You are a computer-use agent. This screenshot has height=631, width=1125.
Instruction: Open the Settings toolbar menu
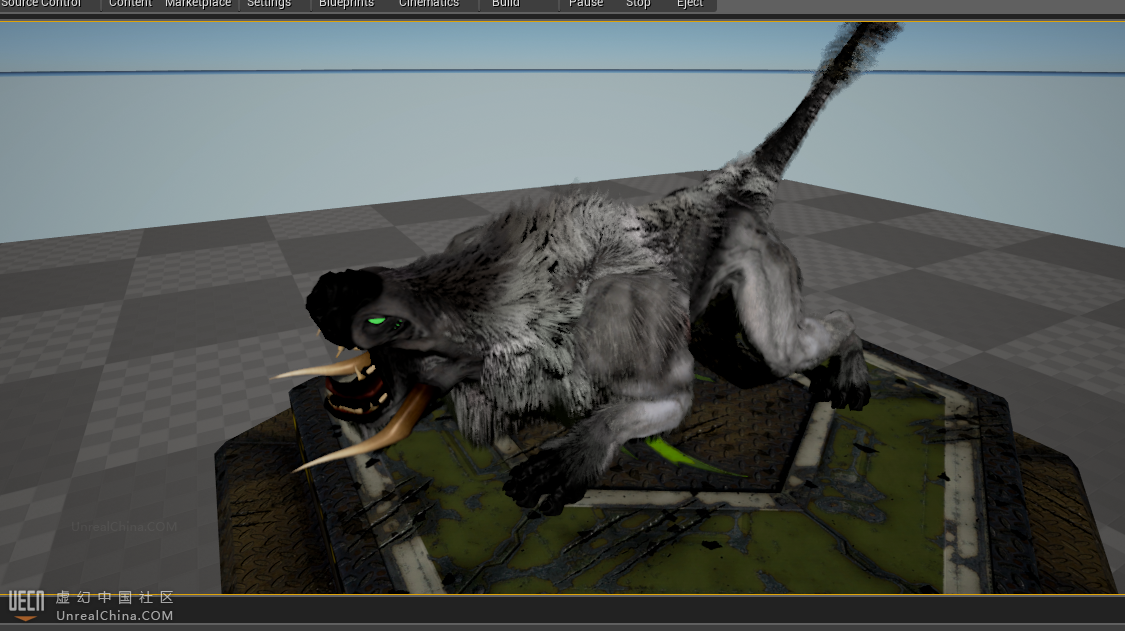coord(269,4)
